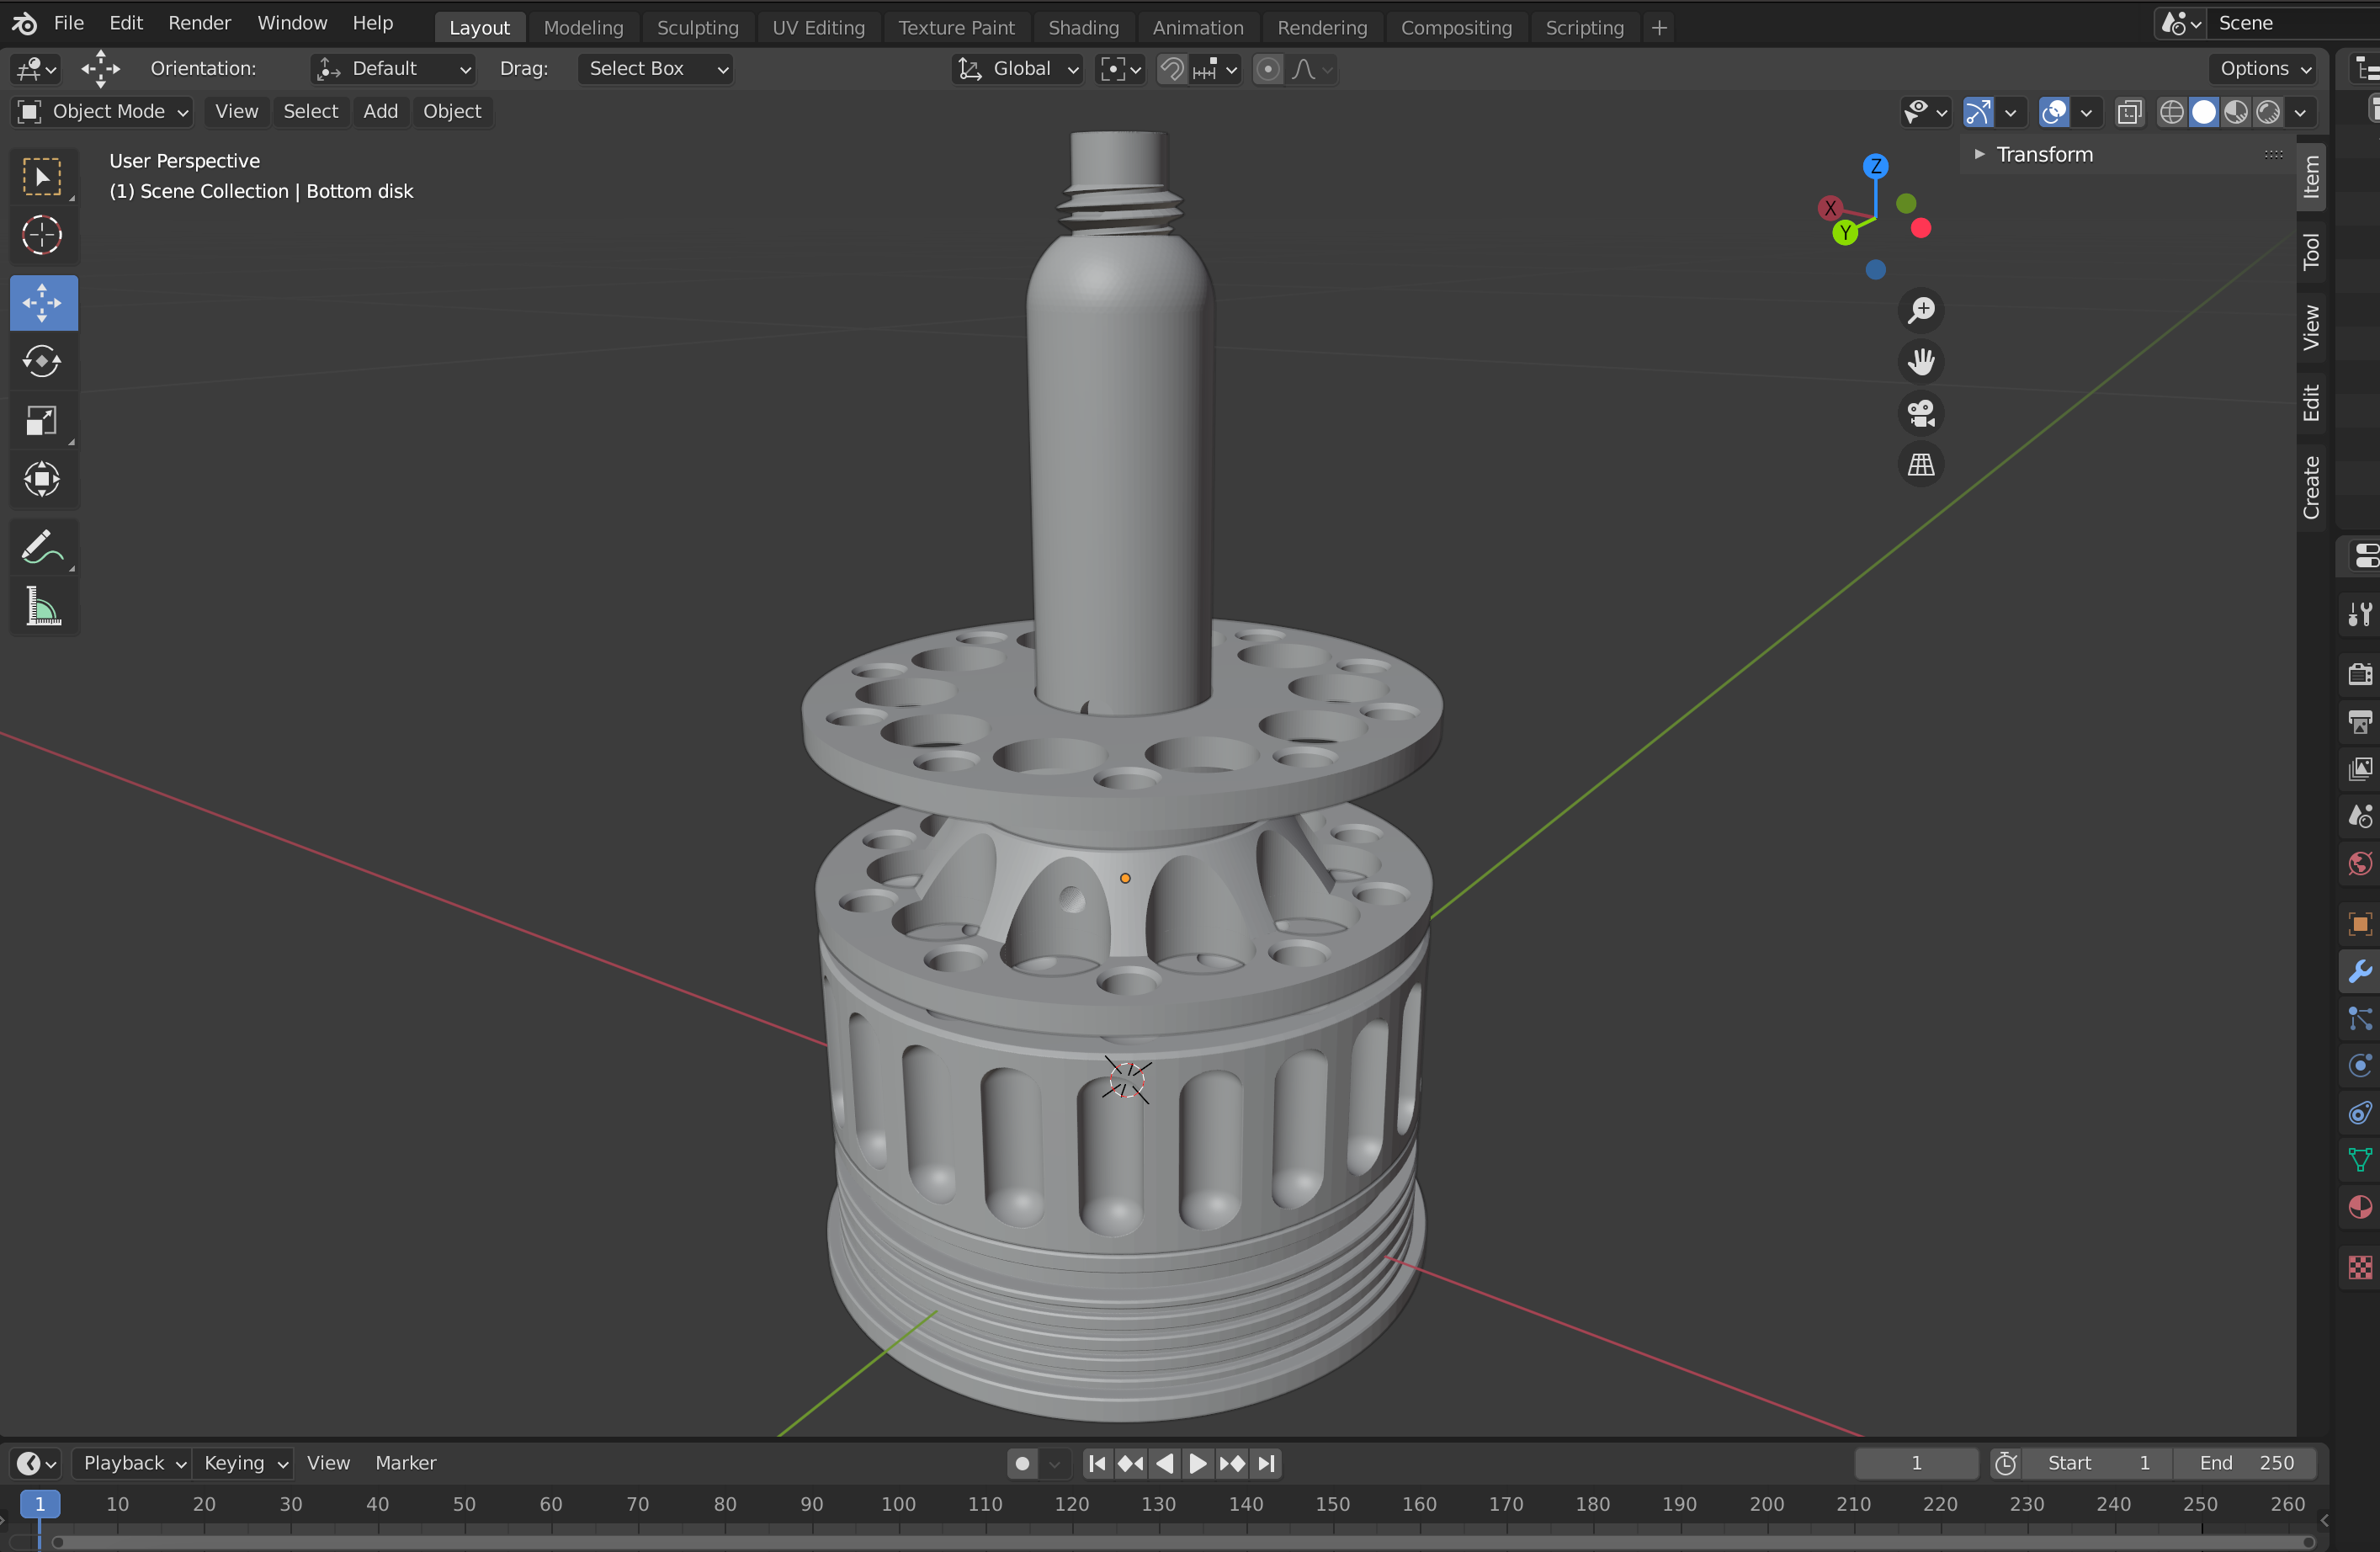2380x1552 pixels.
Task: Open the Render menu
Action: click(x=199, y=23)
